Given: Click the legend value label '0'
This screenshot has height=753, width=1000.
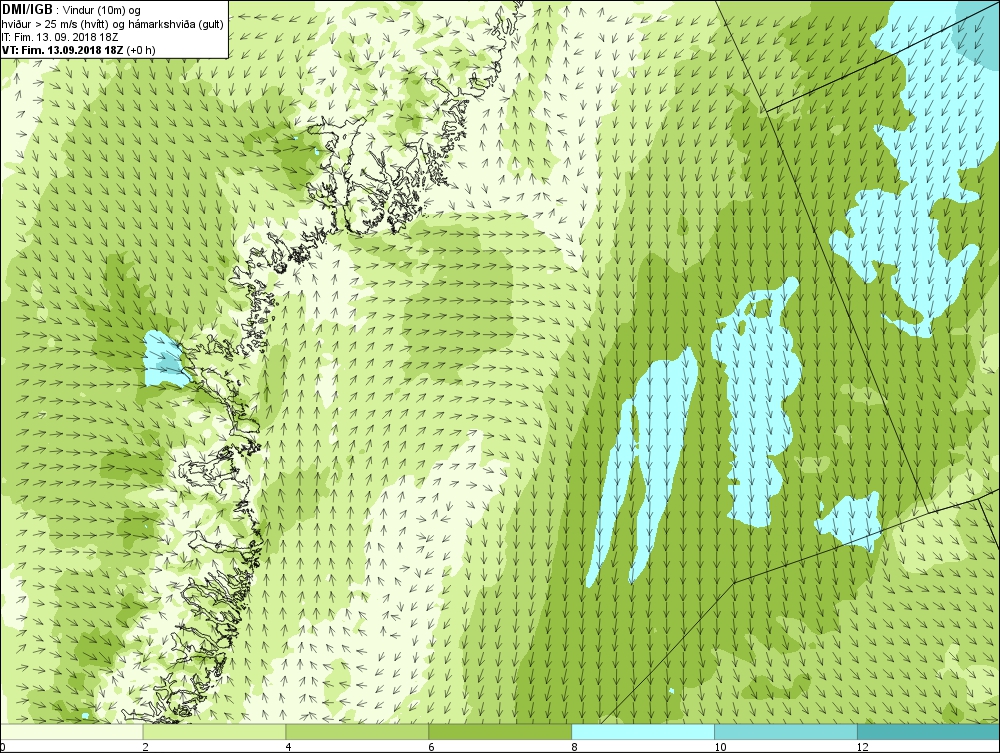Looking at the screenshot, I should (x=3, y=747).
